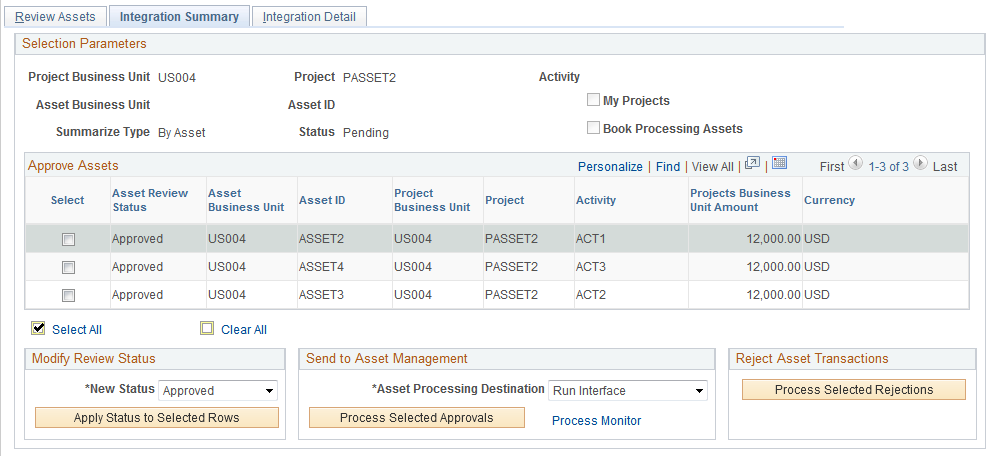Toggle the Book Processing Assets checkbox

[594, 128]
